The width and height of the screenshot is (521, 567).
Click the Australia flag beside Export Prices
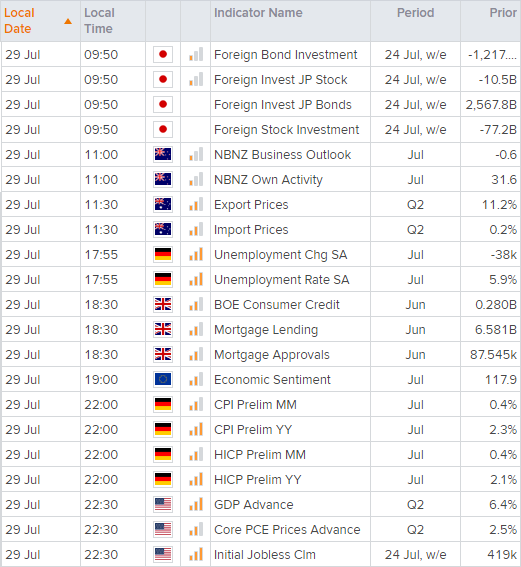click(163, 204)
